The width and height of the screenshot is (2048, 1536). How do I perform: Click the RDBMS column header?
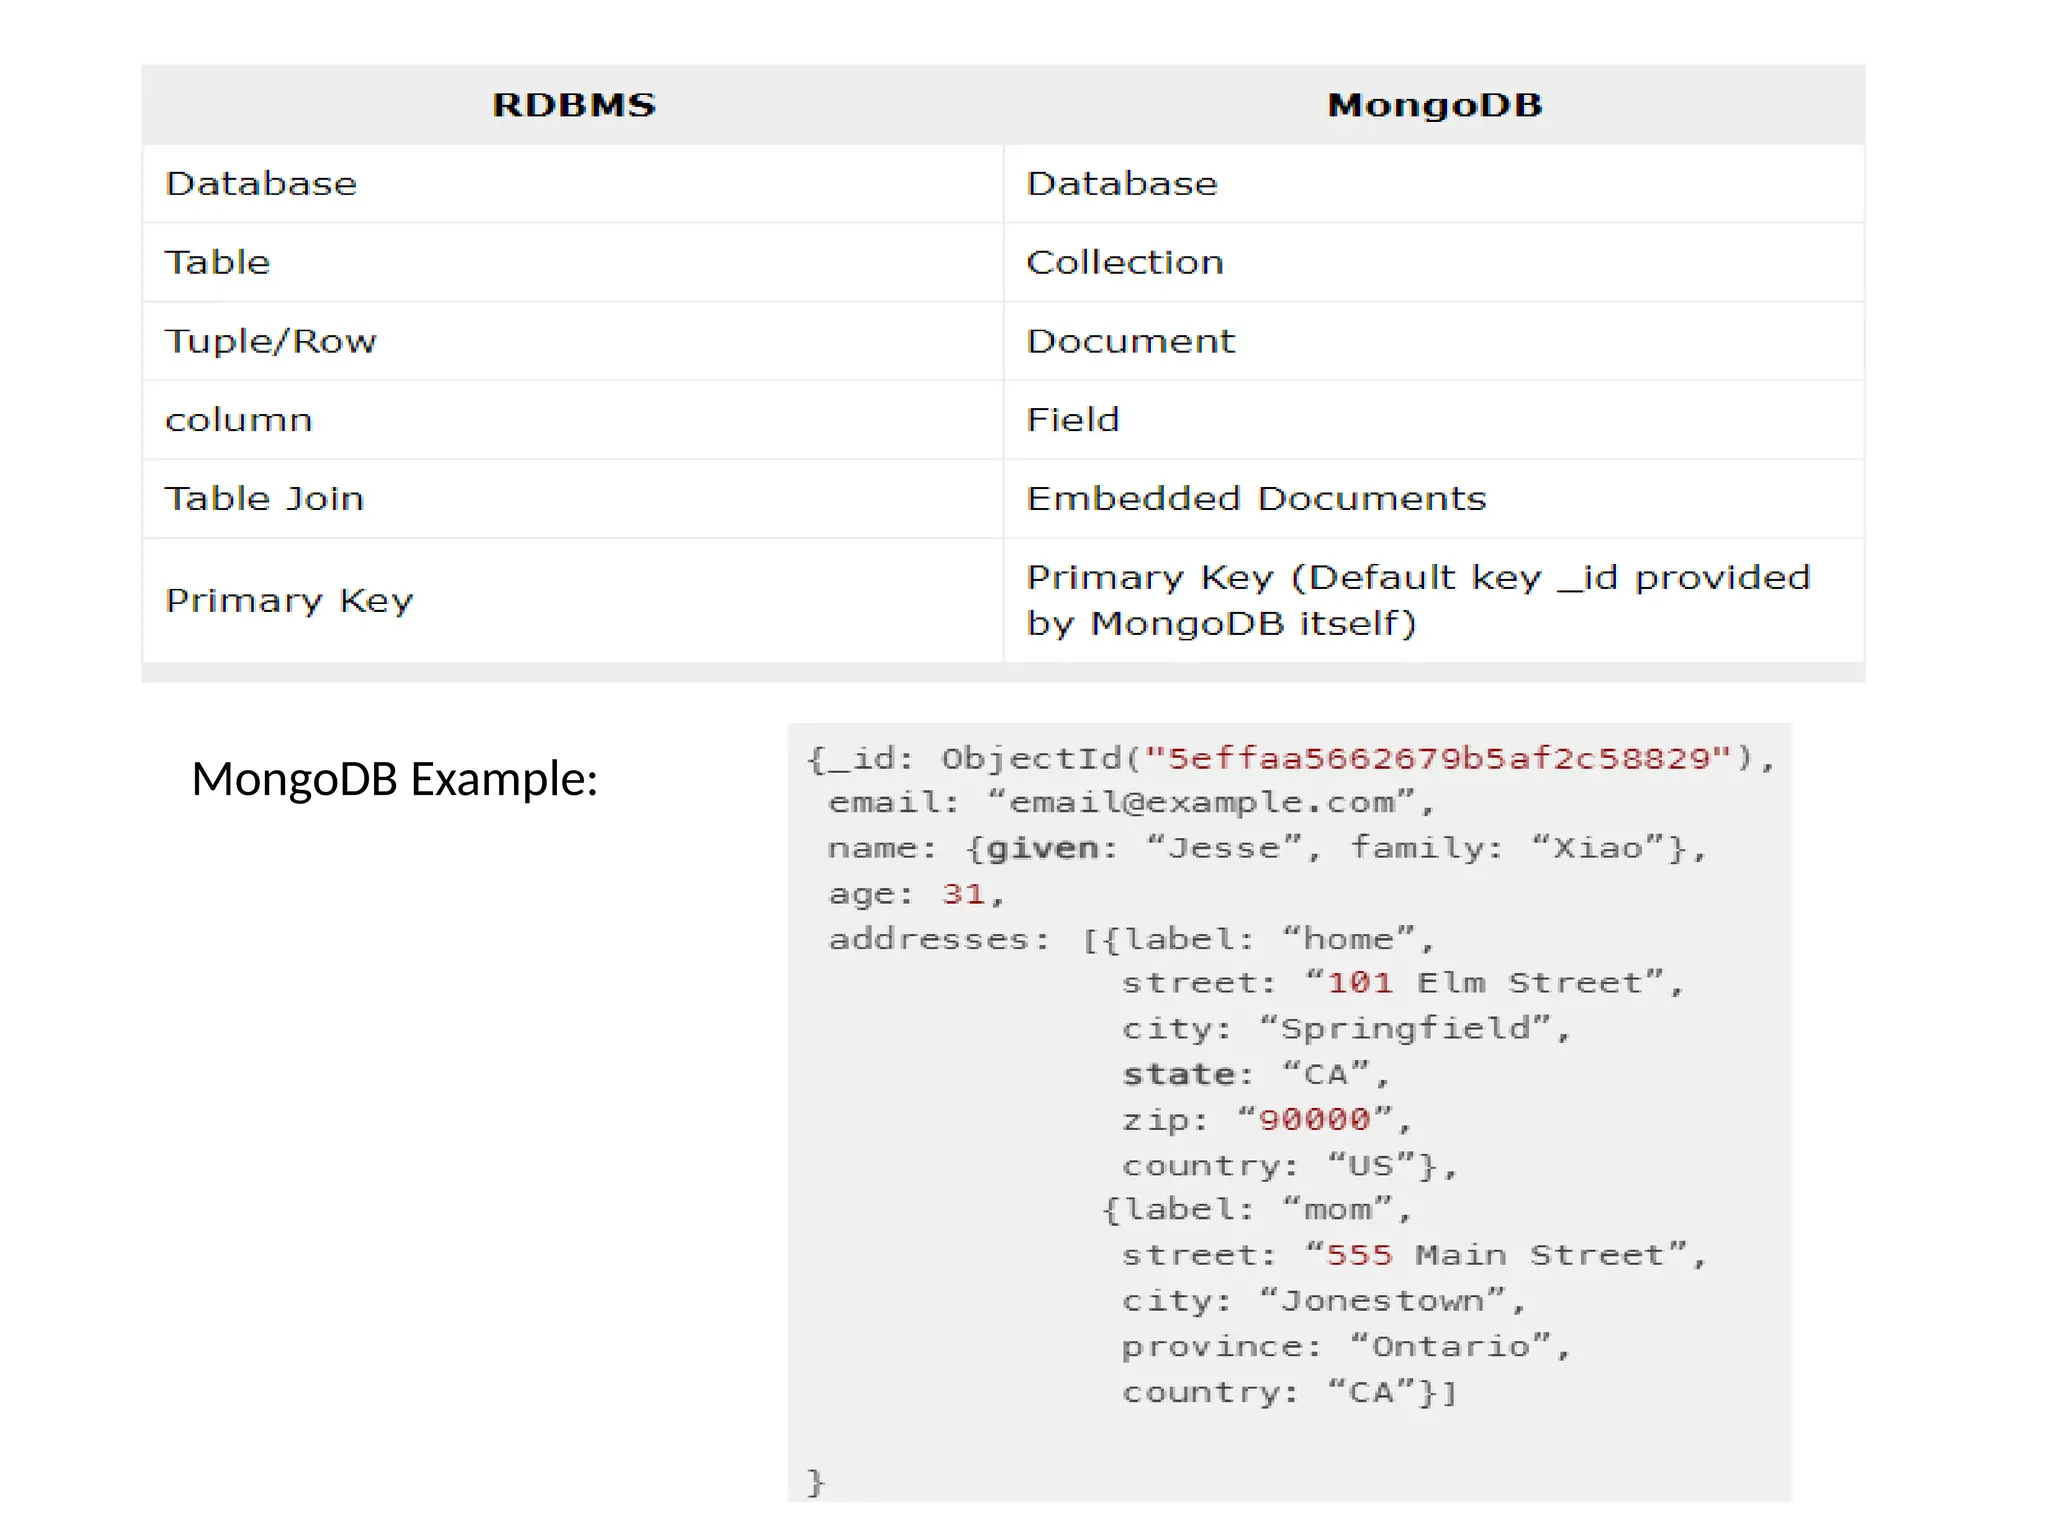(x=573, y=105)
